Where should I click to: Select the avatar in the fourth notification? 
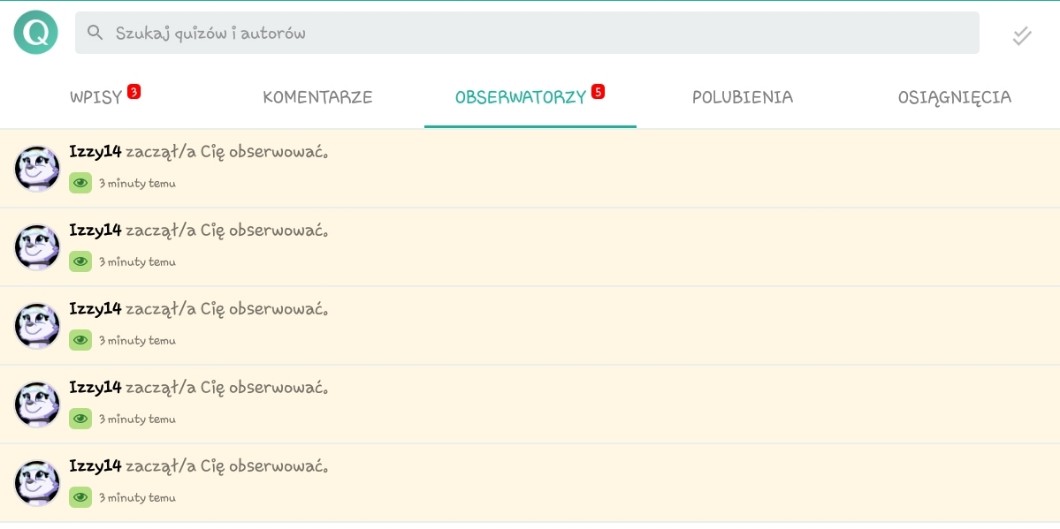pos(37,404)
